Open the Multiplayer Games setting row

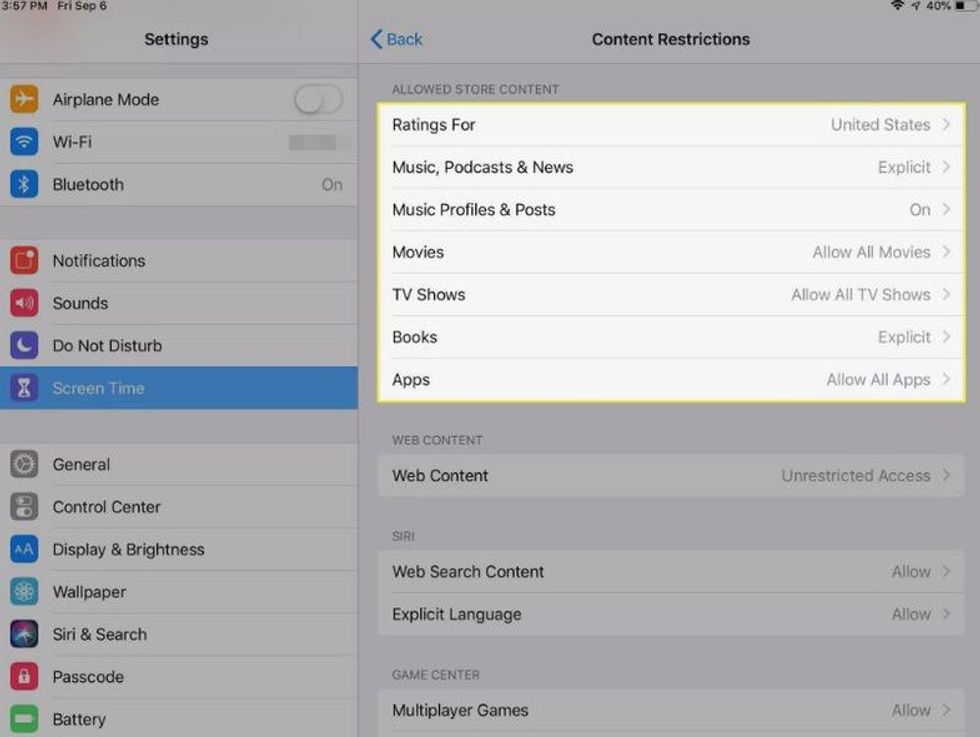[670, 710]
